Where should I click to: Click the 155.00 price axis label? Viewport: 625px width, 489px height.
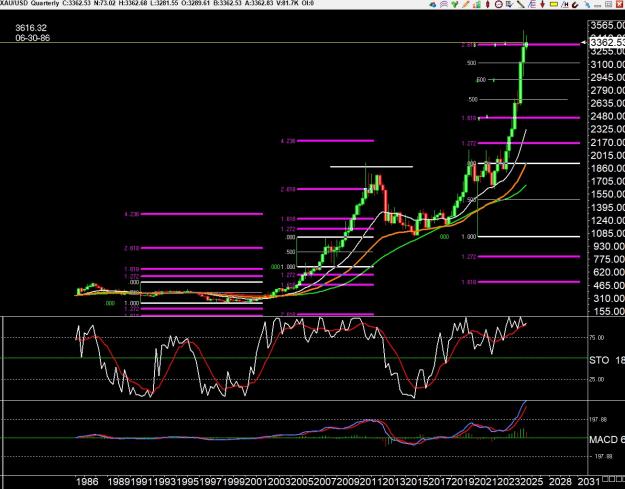(x=610, y=311)
